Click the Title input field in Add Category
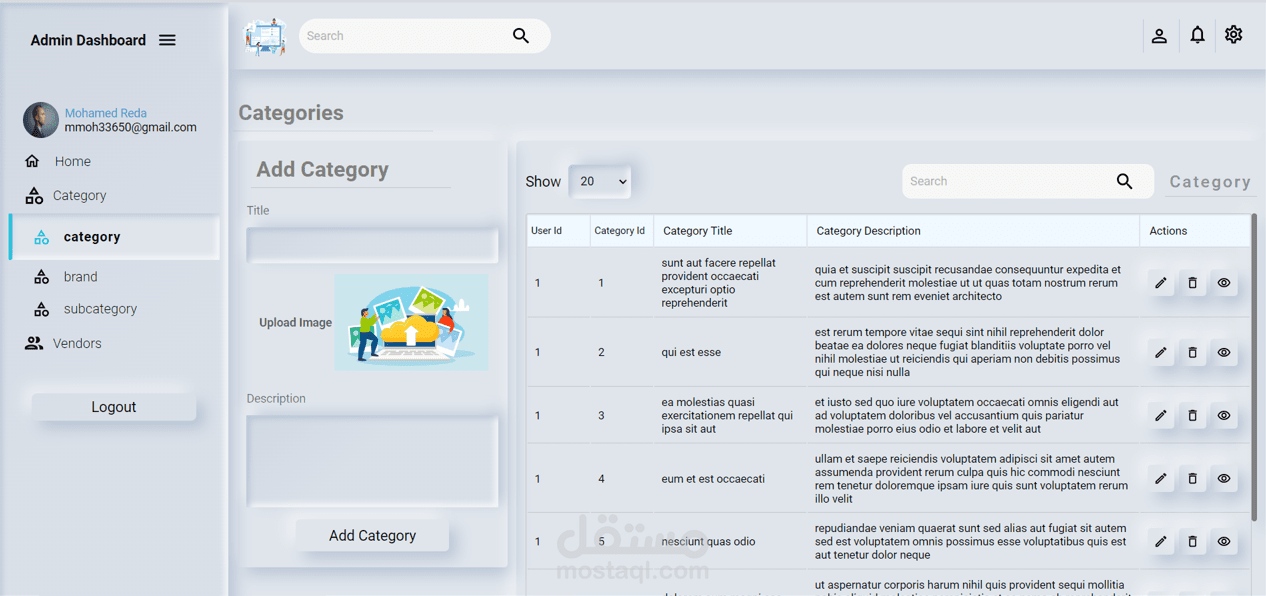 (x=371, y=245)
